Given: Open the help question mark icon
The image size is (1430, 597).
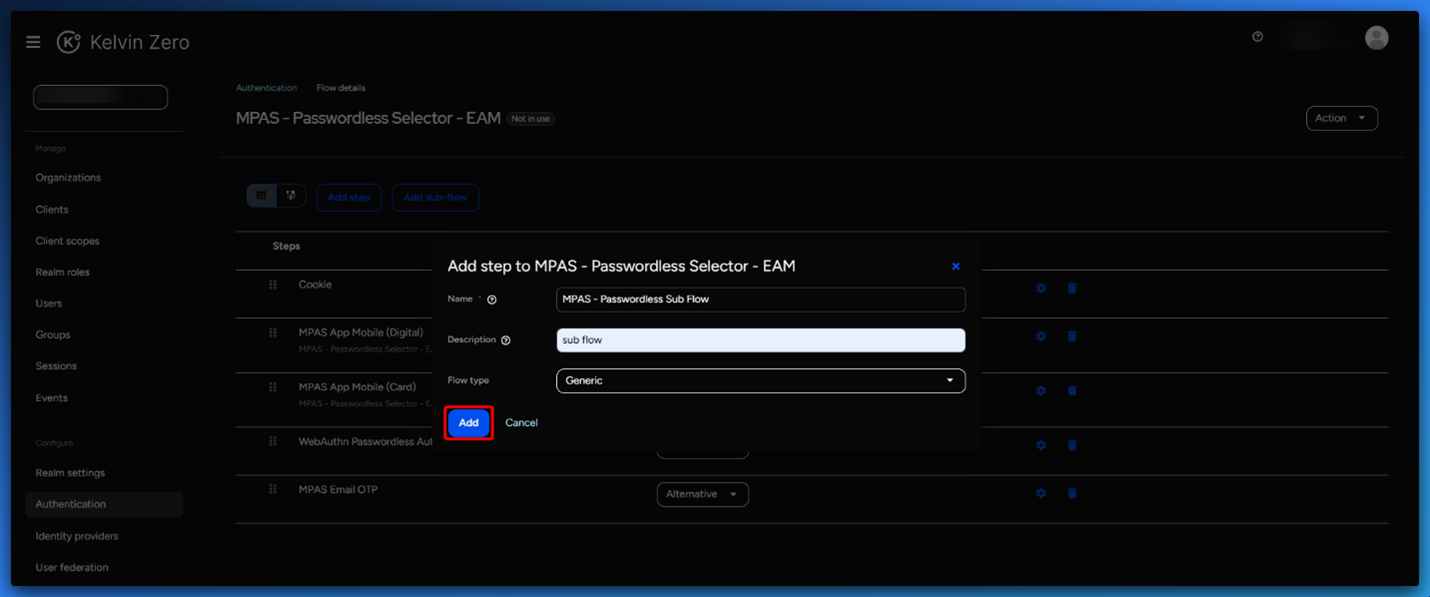Looking at the screenshot, I should [1257, 37].
